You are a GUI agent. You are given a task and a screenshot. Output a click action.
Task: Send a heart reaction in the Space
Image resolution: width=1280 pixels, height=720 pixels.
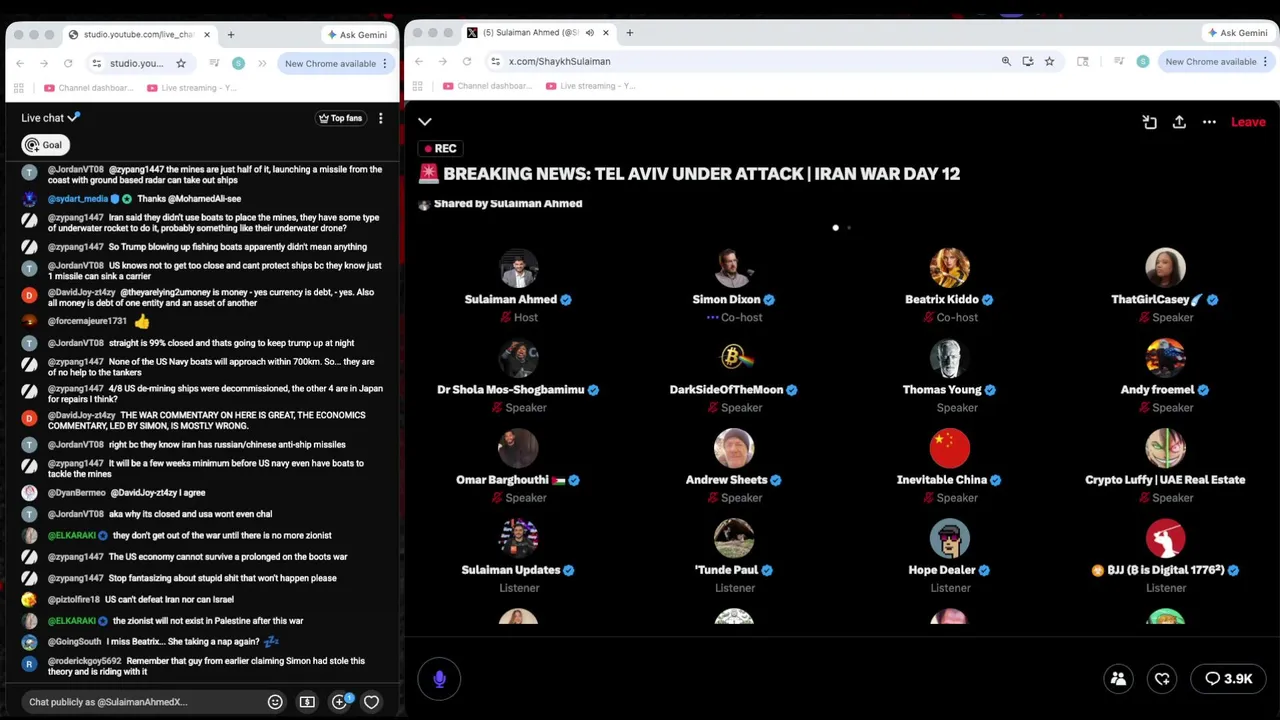[1162, 679]
